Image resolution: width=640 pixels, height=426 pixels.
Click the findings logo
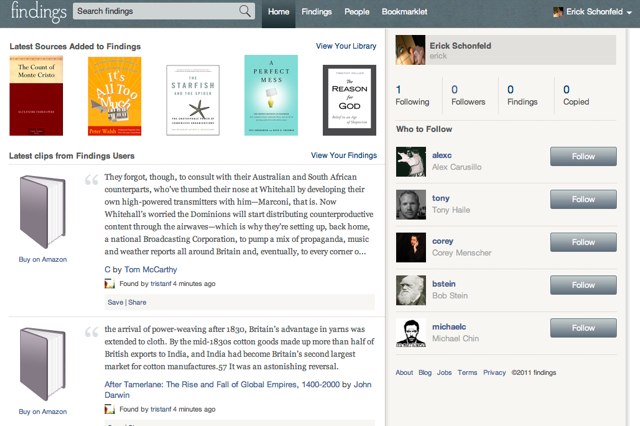34,12
